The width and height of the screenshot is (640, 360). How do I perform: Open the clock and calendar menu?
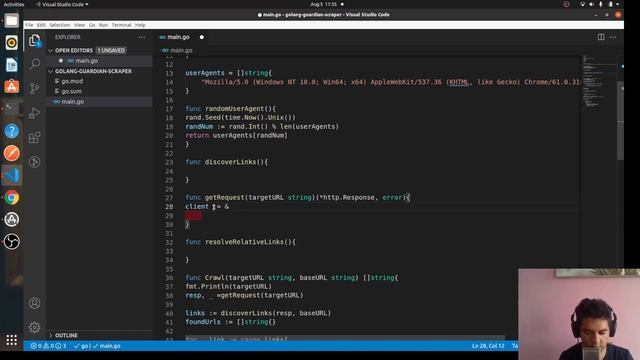(324, 4)
